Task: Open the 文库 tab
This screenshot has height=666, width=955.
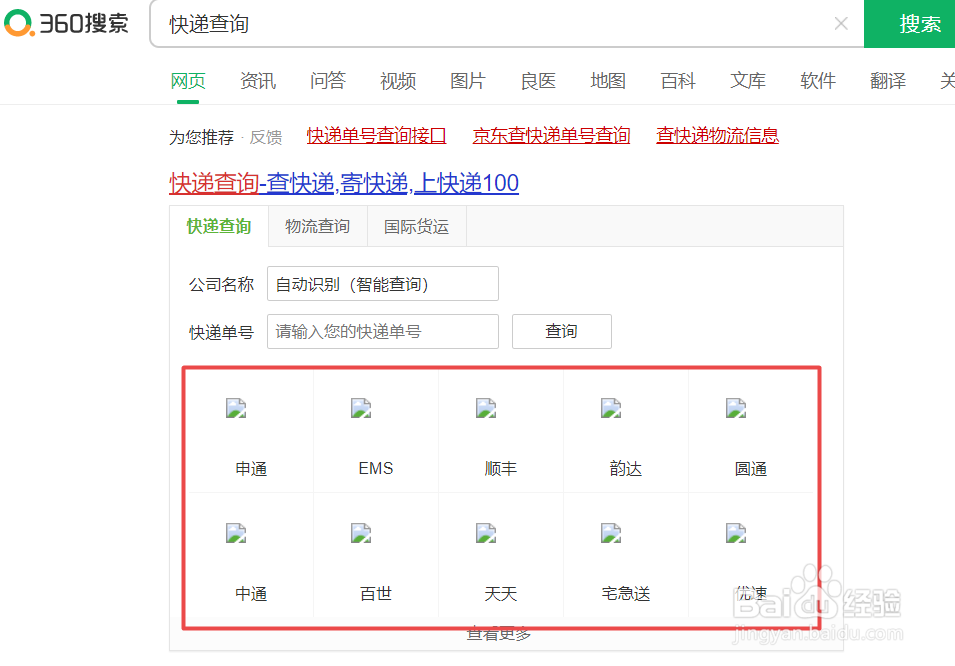Action: pyautogui.click(x=748, y=80)
